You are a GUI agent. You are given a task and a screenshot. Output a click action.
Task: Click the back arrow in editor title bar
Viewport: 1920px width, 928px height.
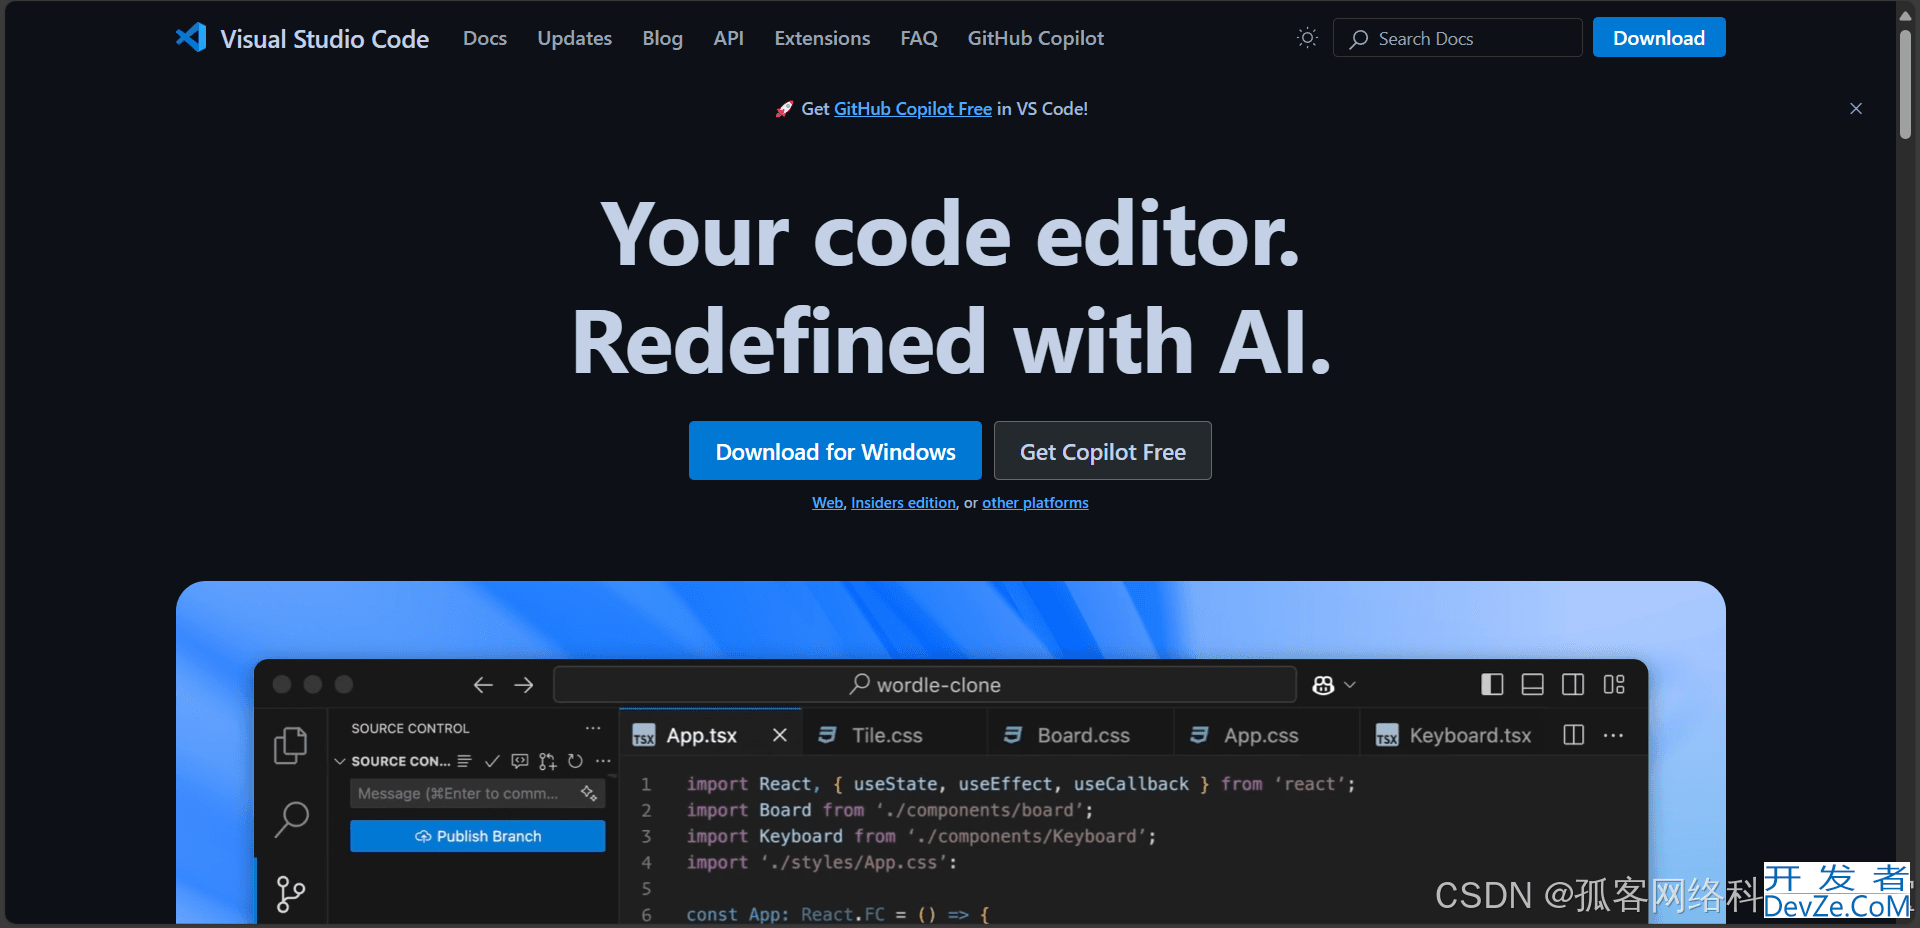[483, 685]
